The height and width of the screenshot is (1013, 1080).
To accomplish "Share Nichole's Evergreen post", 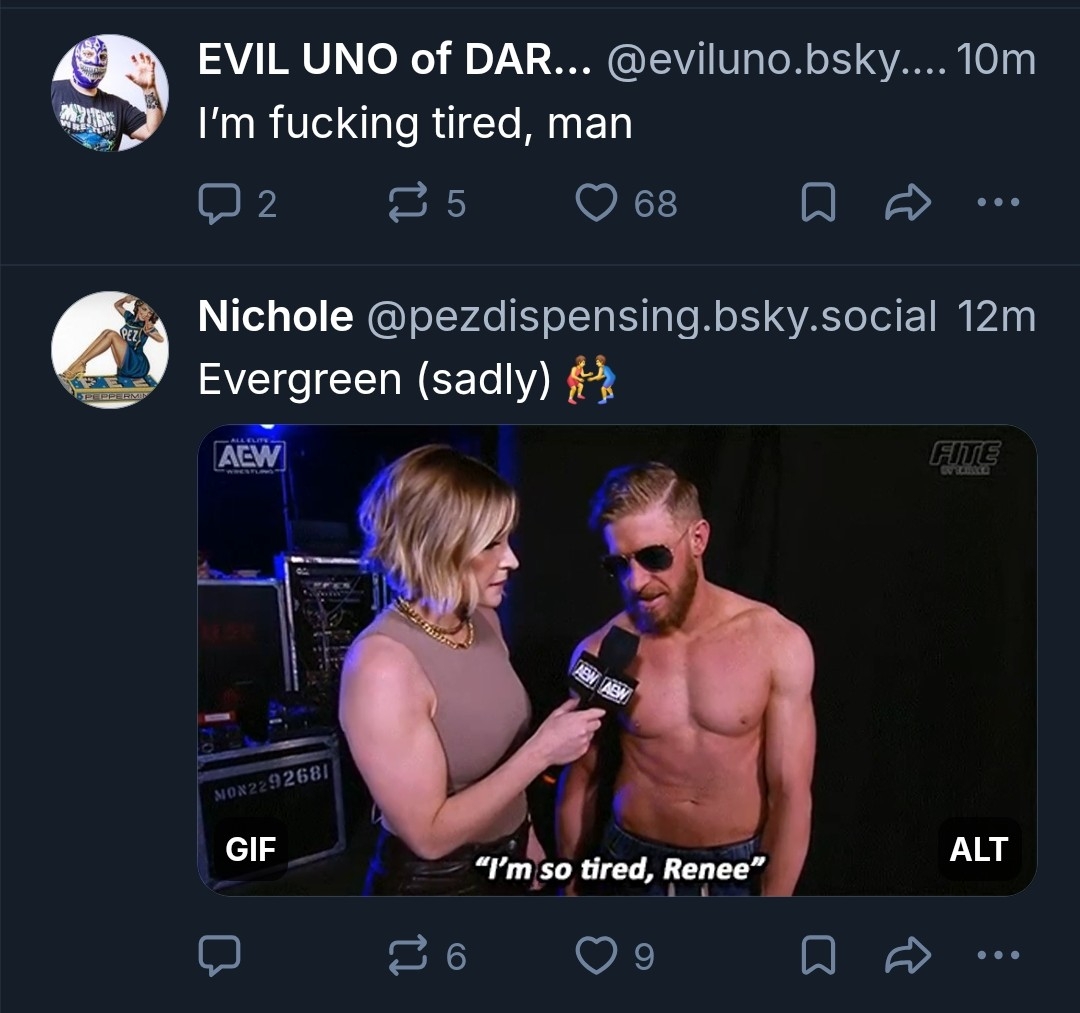I will coord(908,956).
